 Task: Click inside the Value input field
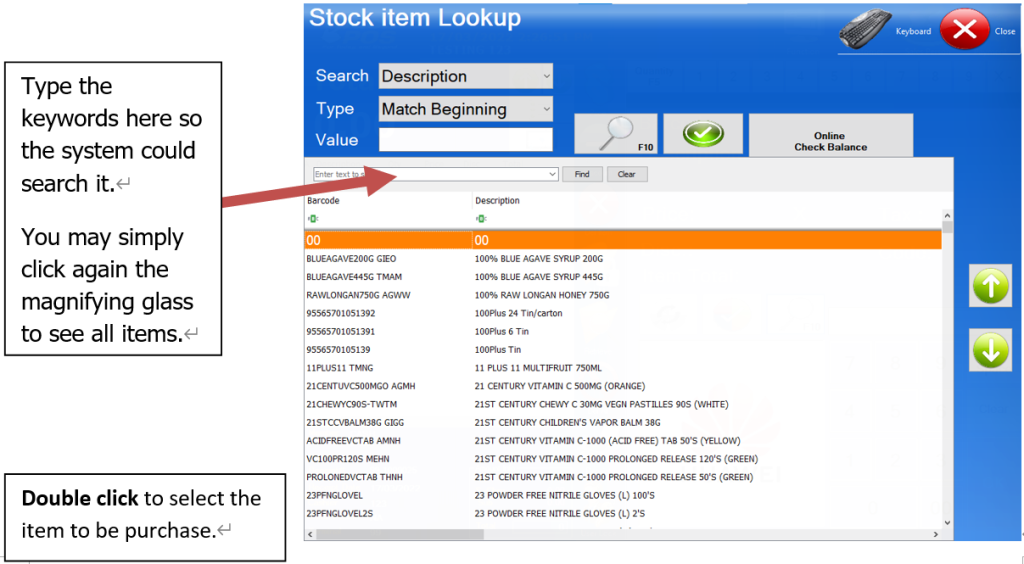tap(465, 140)
